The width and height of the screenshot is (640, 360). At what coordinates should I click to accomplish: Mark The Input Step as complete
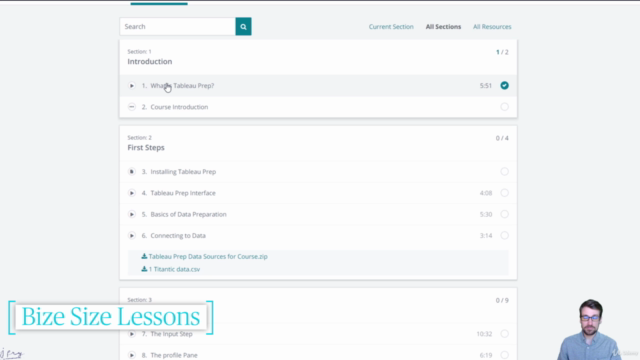pyautogui.click(x=504, y=333)
